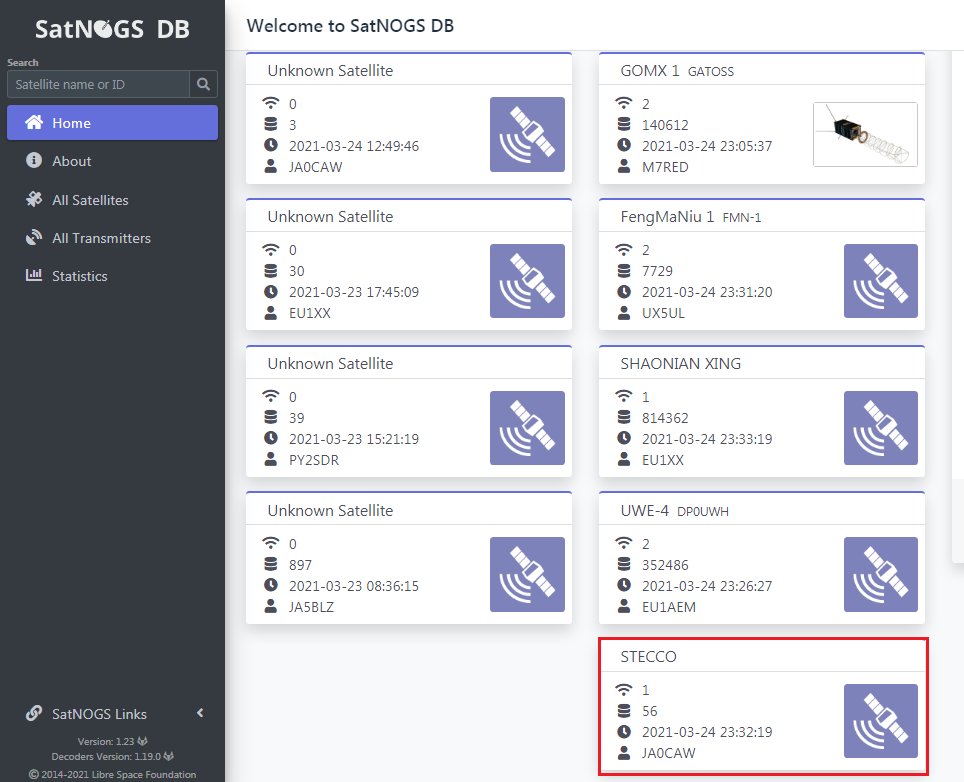Click the PY2SDR user name
The image size is (964, 782).
[314, 460]
